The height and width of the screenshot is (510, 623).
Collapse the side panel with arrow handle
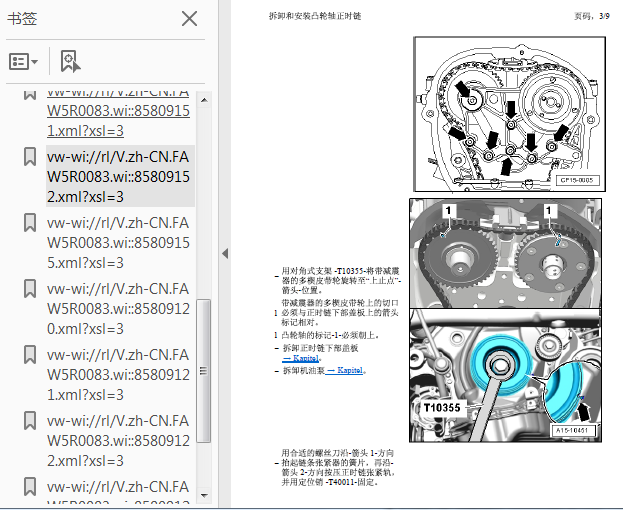(225, 253)
